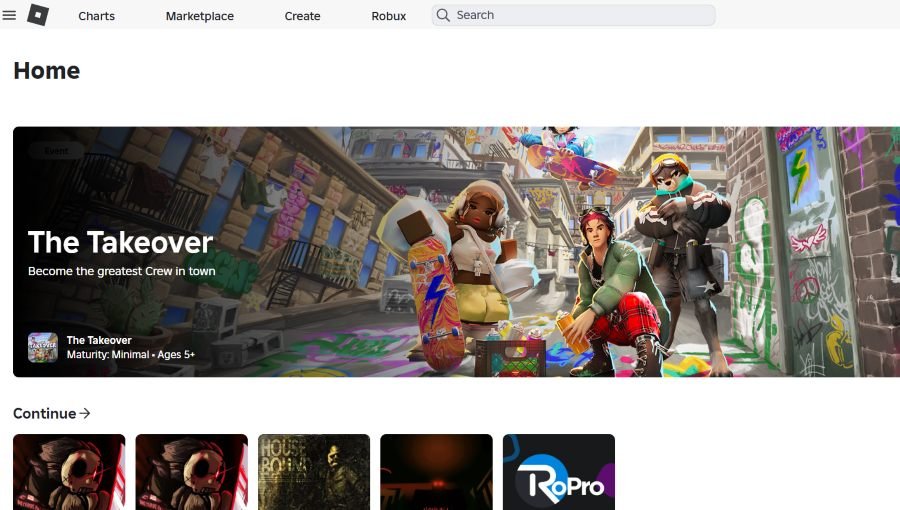Open the Robux page
900x510 pixels.
389,16
